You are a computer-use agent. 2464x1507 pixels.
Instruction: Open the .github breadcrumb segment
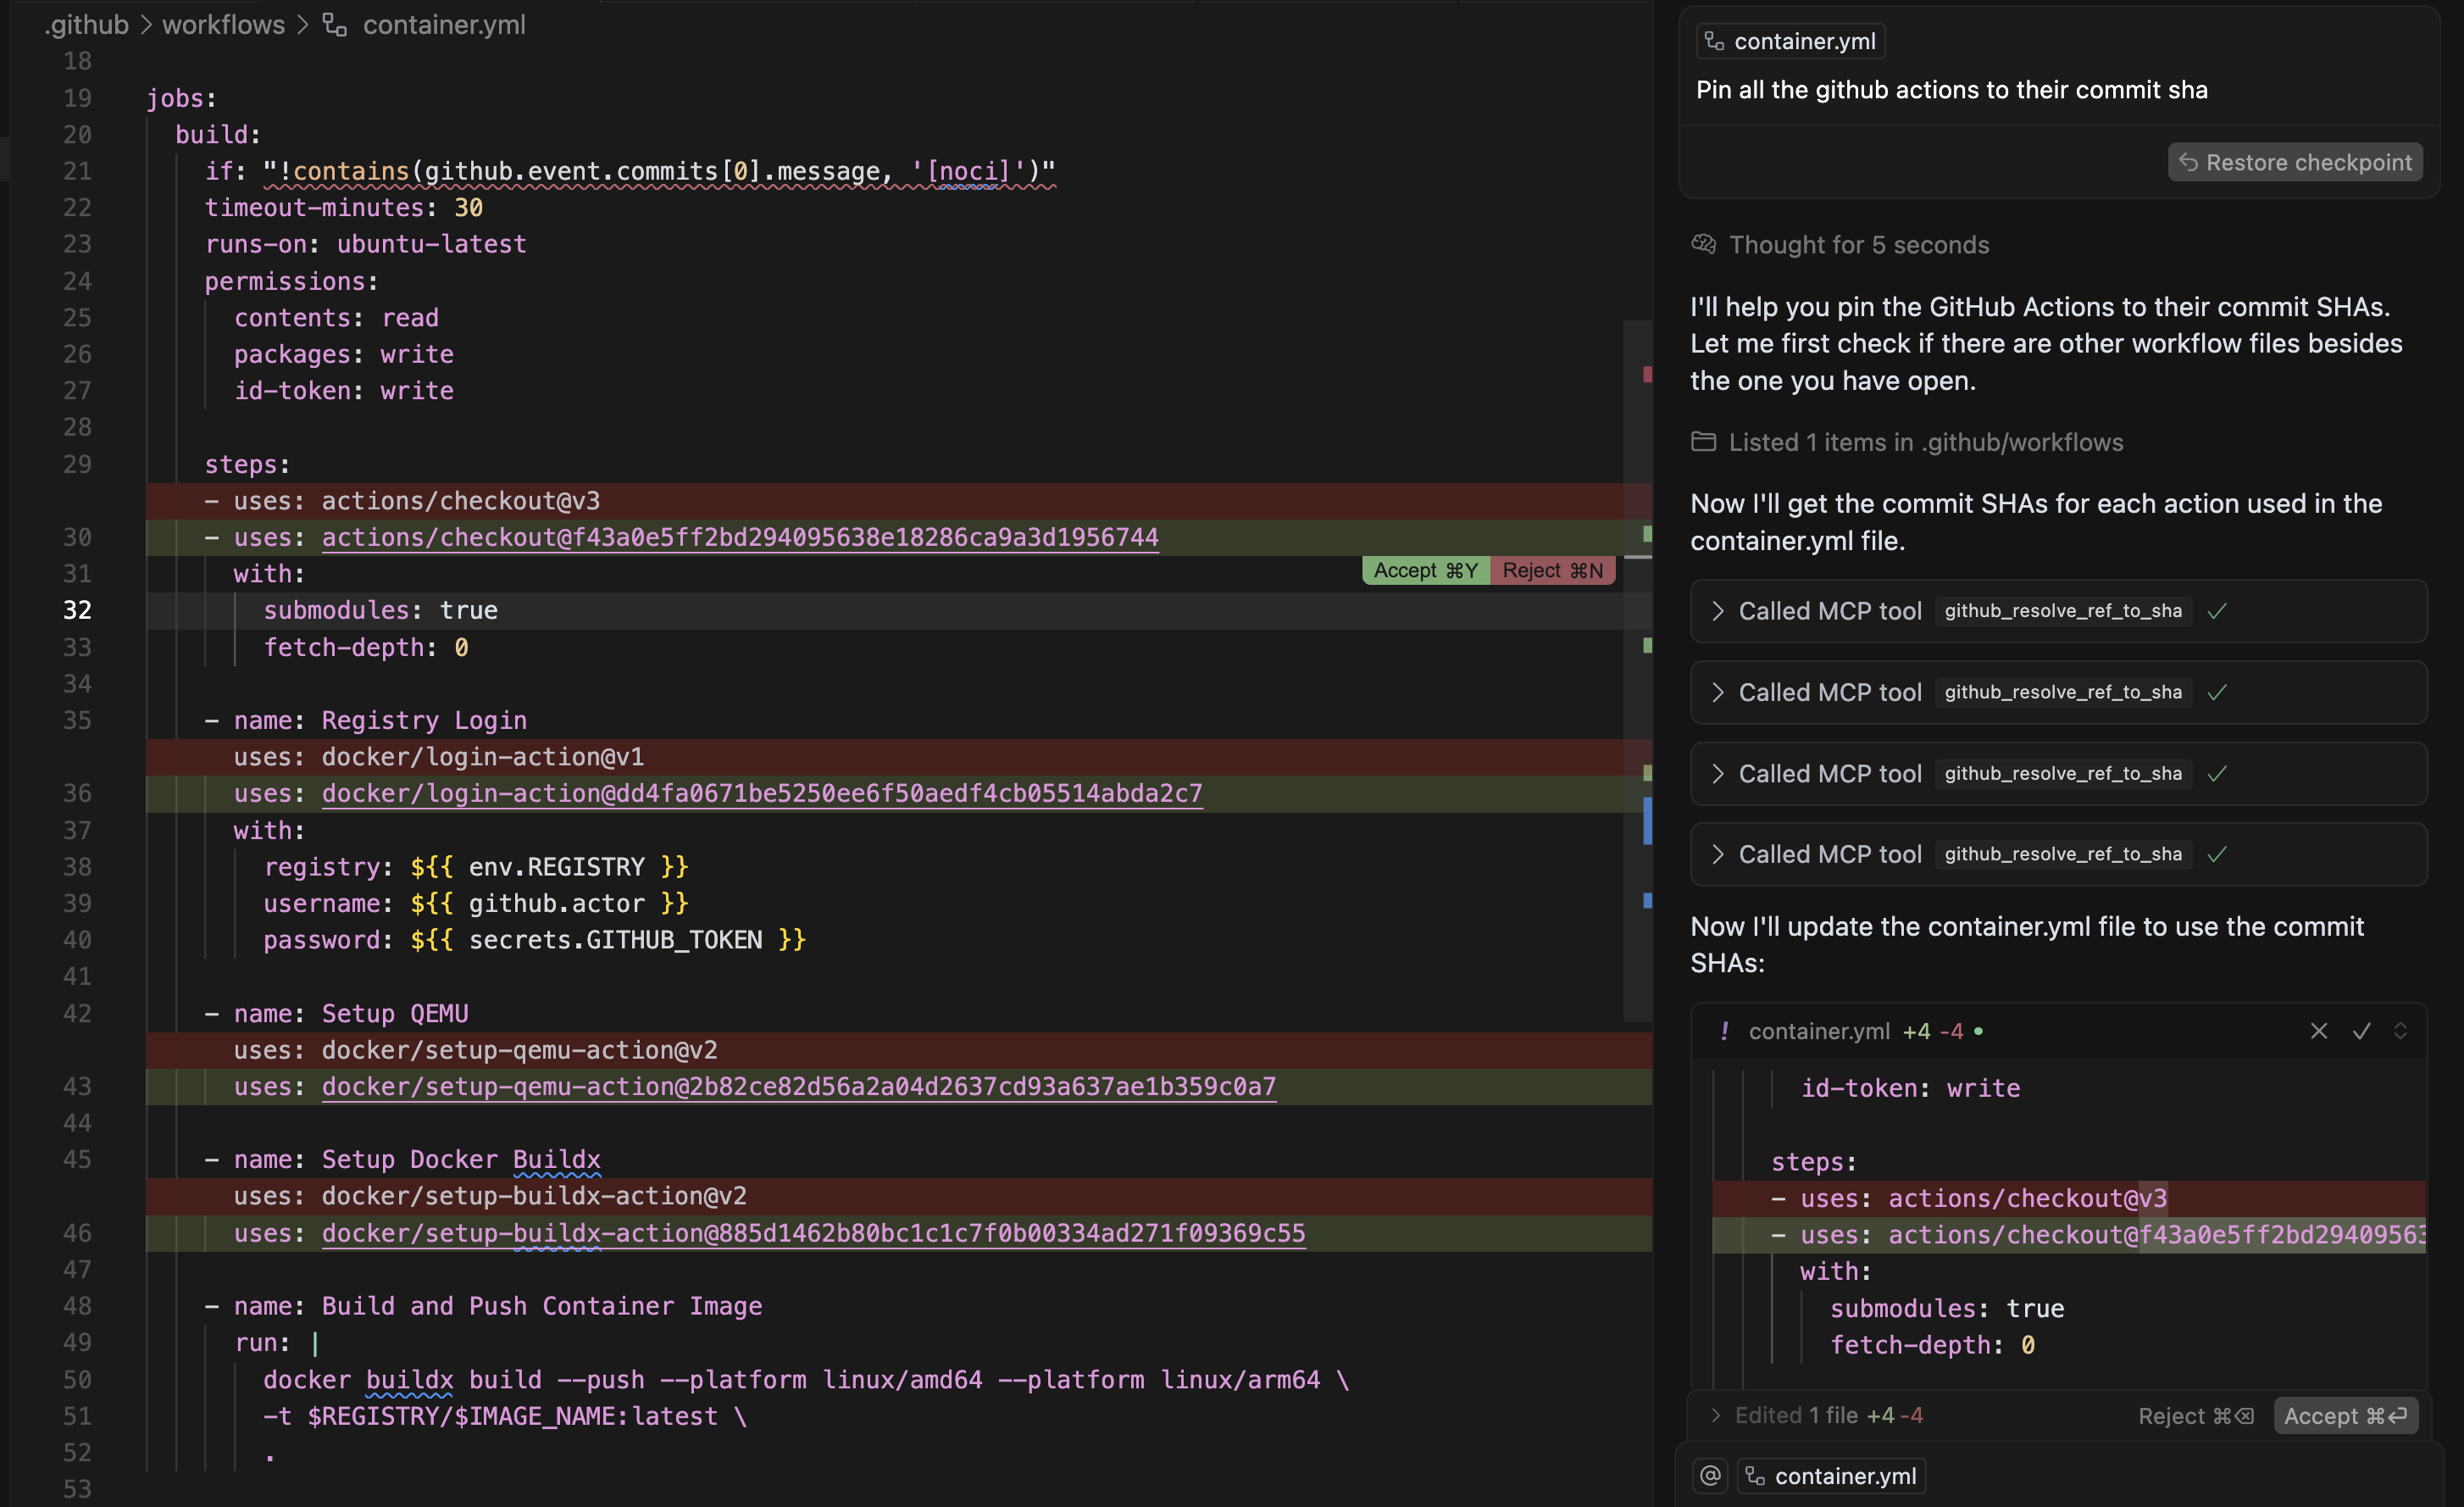click(87, 25)
